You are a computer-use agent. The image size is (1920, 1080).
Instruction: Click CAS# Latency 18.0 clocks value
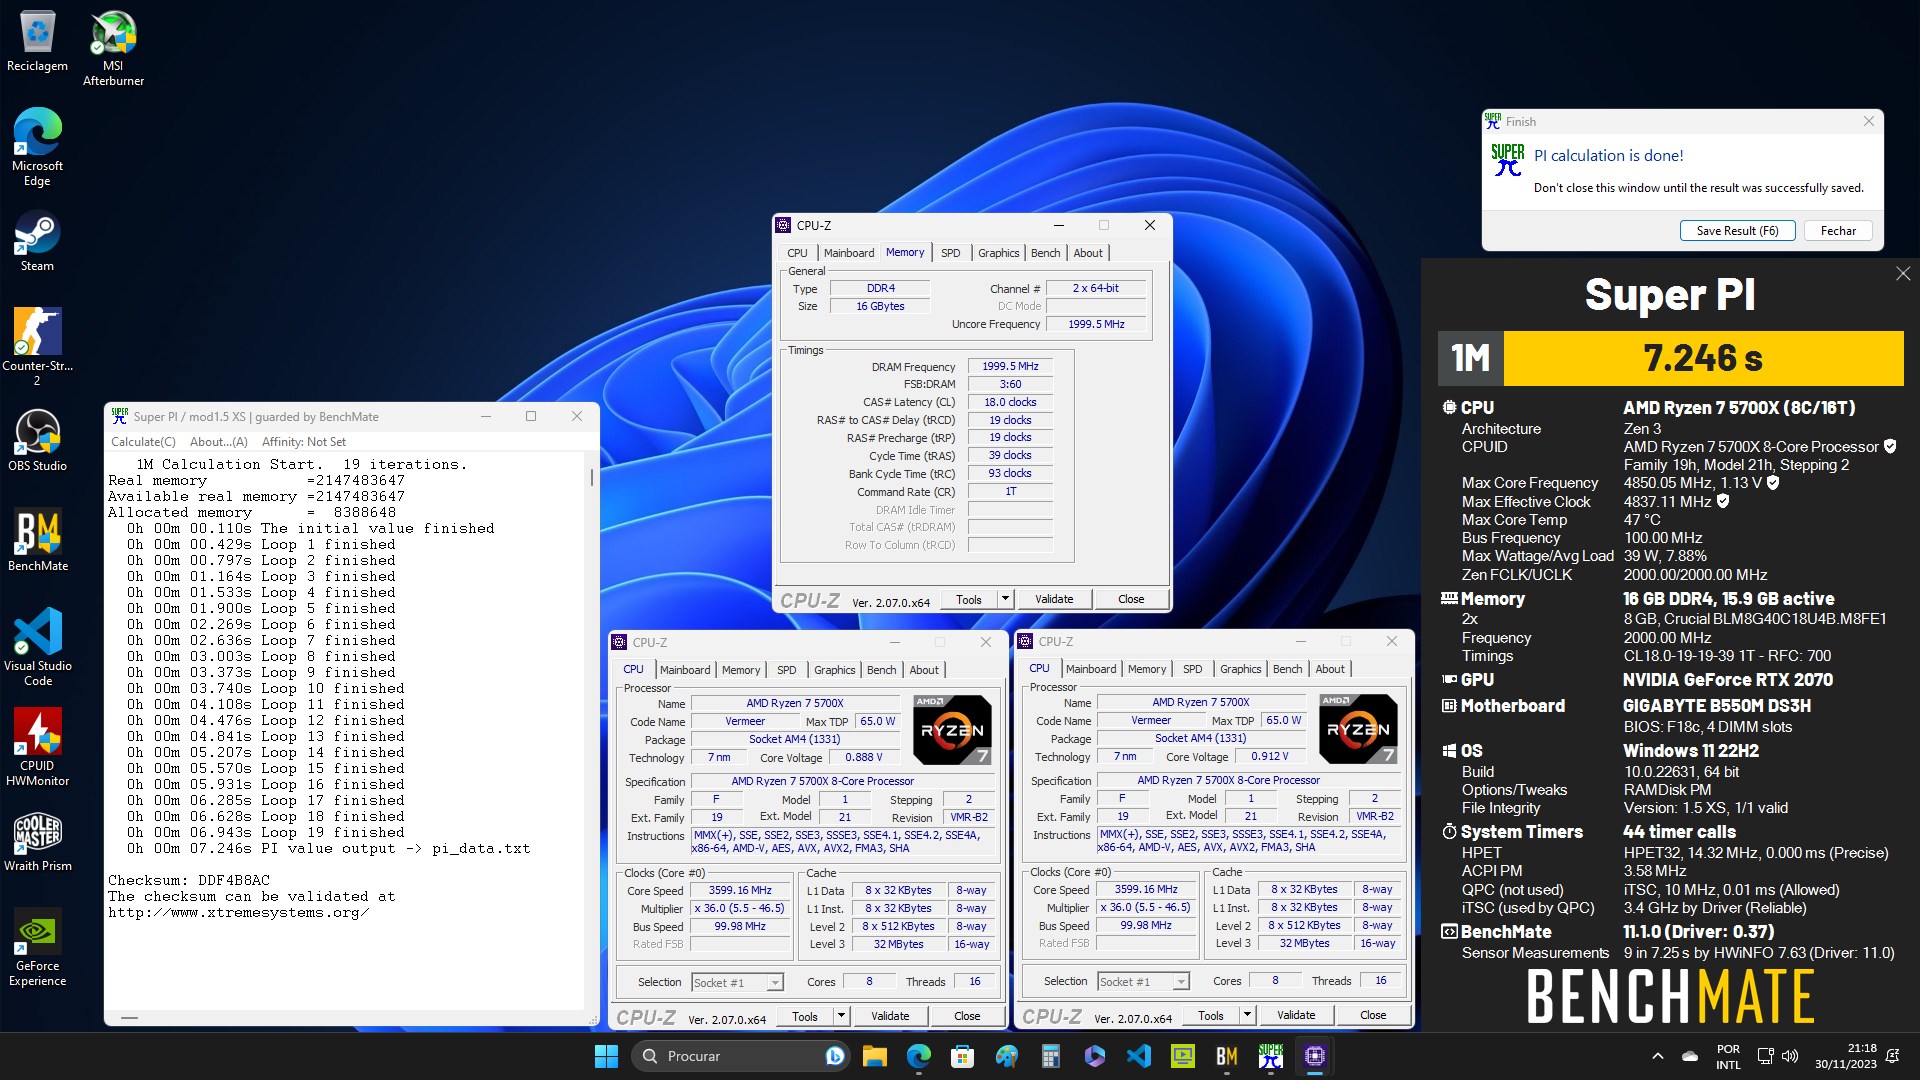1010,402
